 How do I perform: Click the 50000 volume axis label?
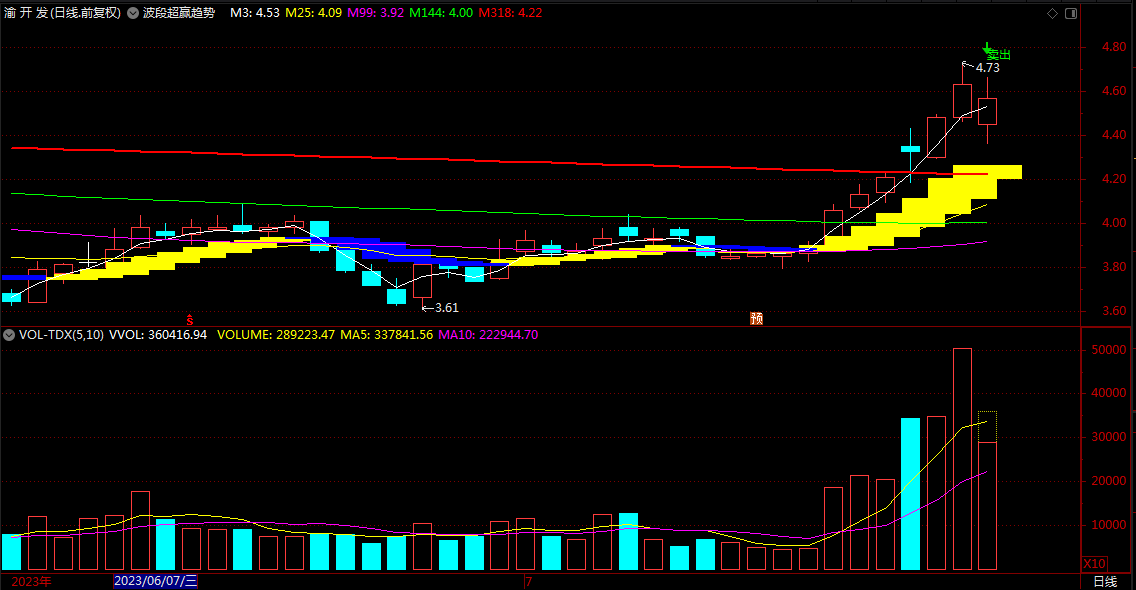point(1108,349)
